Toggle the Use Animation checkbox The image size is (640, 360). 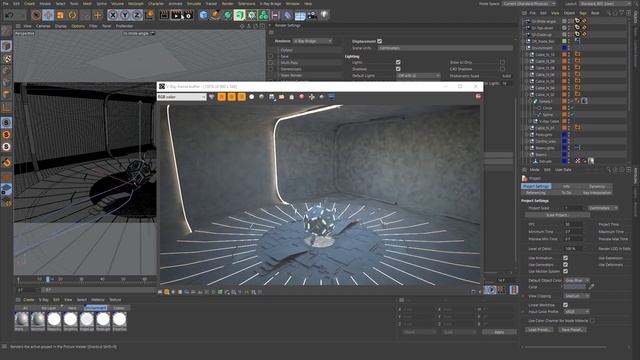565,258
